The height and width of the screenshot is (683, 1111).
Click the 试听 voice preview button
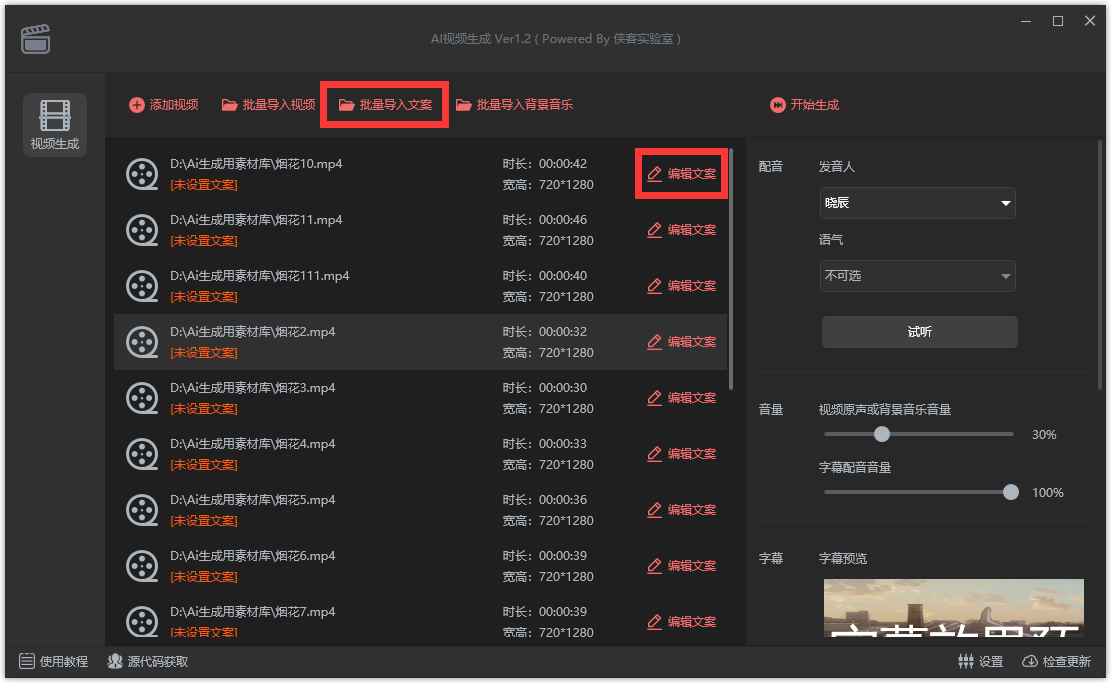pos(918,331)
